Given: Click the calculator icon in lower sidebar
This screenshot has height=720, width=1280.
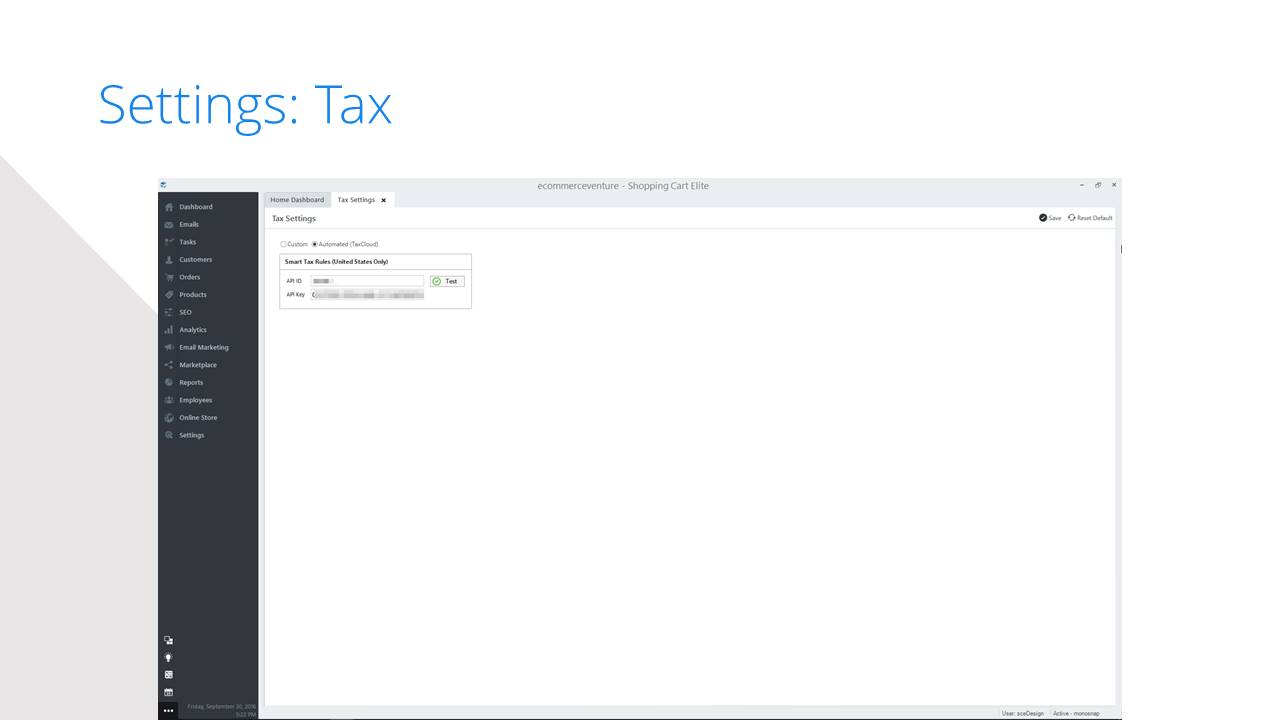Looking at the screenshot, I should (168, 674).
